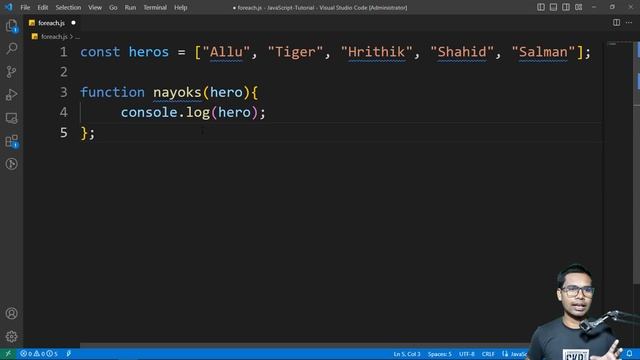Open the Manage gear settings icon
Viewport: 640px width, 360px height.
11,336
